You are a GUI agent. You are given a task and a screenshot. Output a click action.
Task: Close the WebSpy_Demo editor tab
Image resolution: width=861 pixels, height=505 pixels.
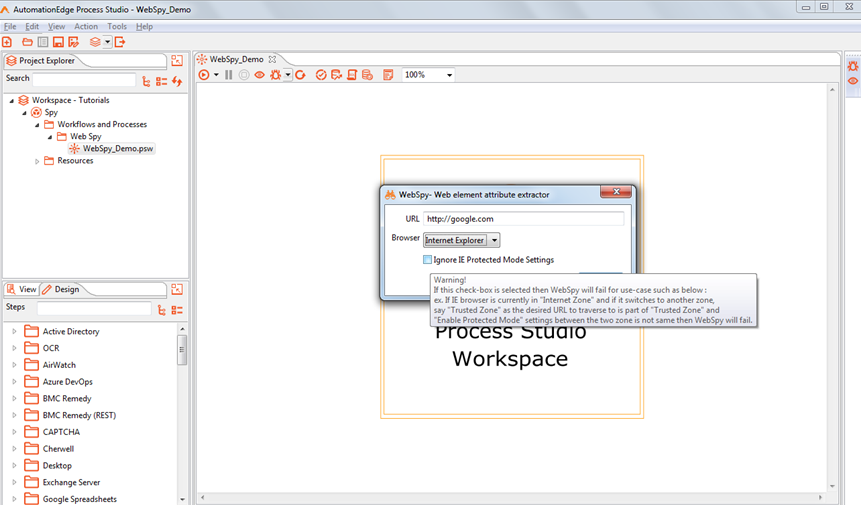pyautogui.click(x=272, y=59)
